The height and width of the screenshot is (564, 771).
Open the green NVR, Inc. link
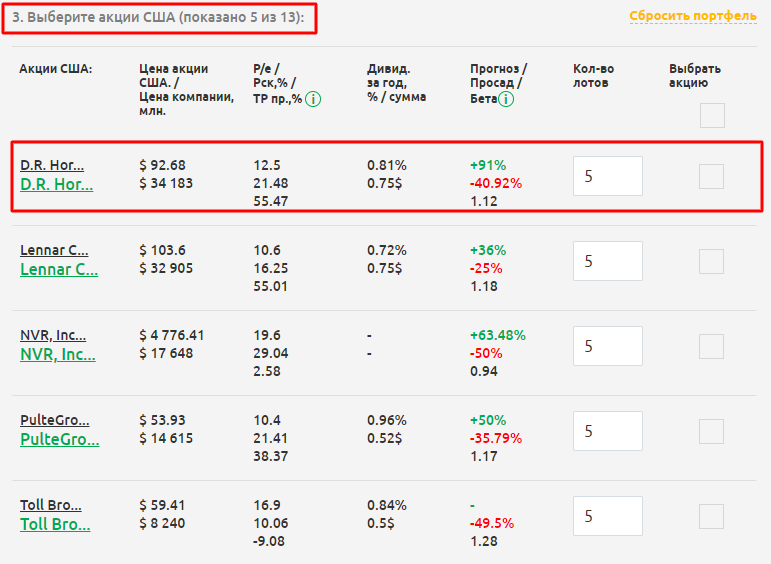[56, 354]
